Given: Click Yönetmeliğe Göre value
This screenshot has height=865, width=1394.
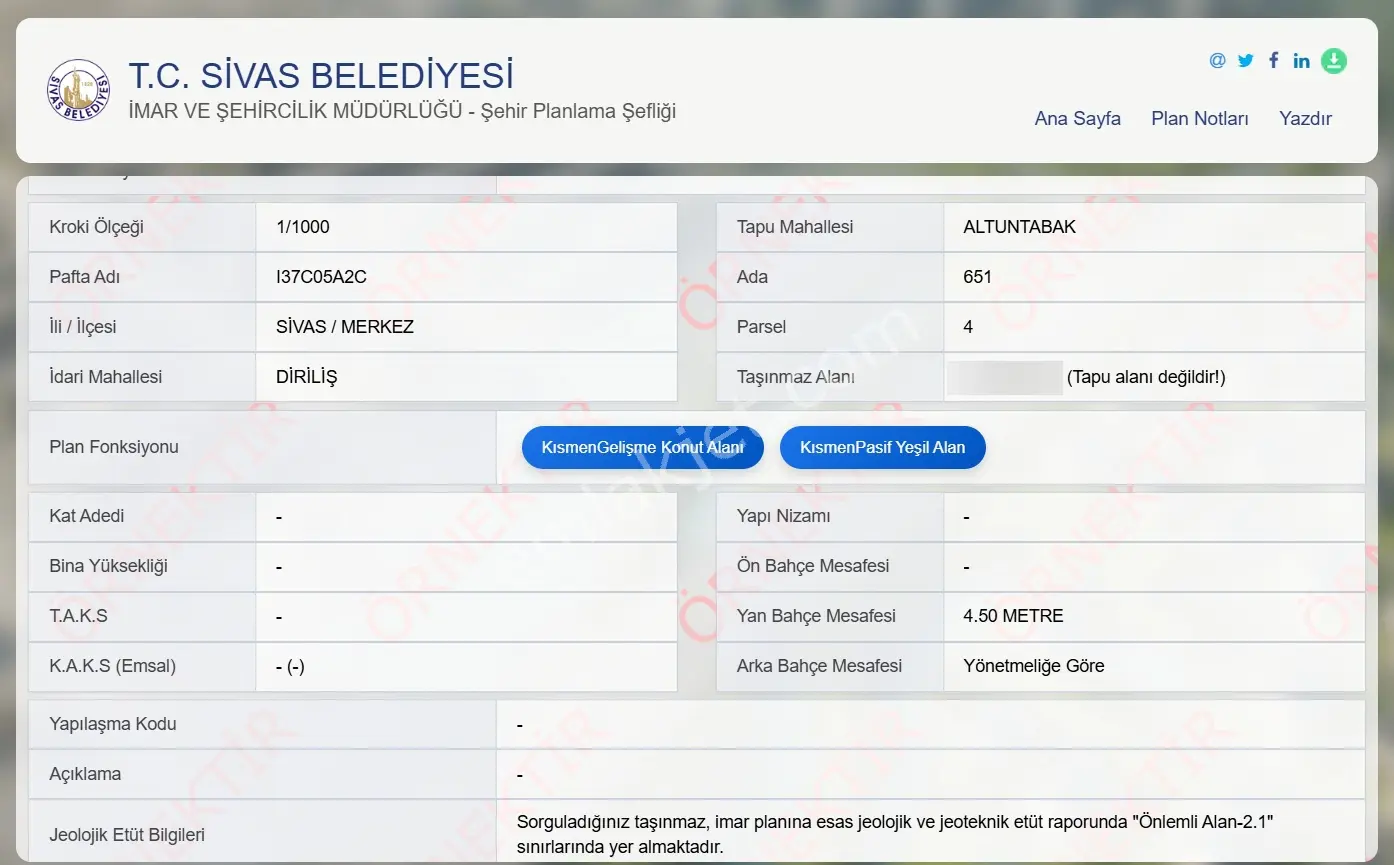Looking at the screenshot, I should pyautogui.click(x=1034, y=666).
